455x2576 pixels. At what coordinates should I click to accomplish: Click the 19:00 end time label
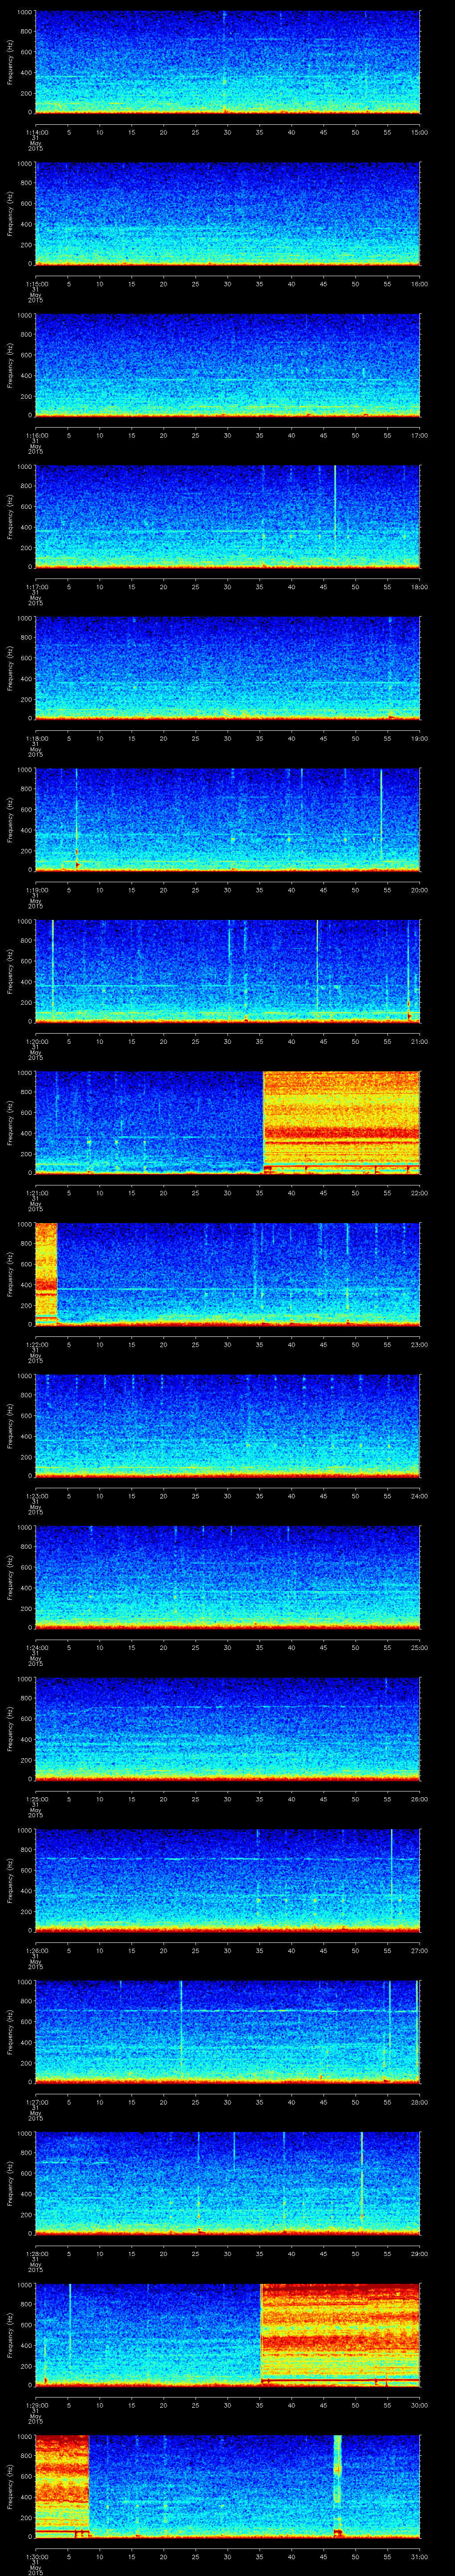(x=419, y=738)
